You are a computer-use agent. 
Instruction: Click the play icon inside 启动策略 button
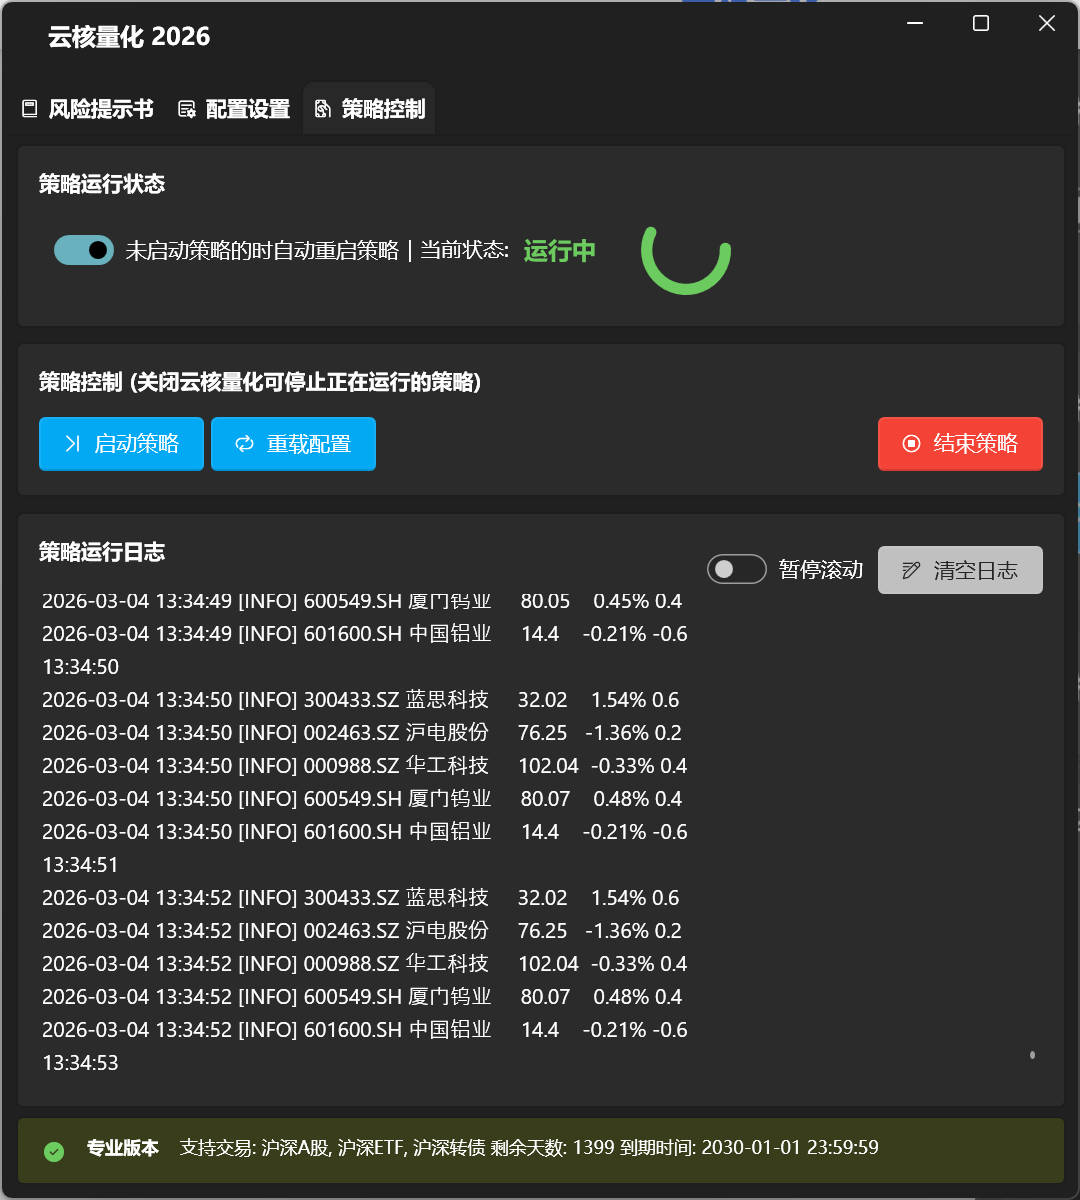point(74,444)
